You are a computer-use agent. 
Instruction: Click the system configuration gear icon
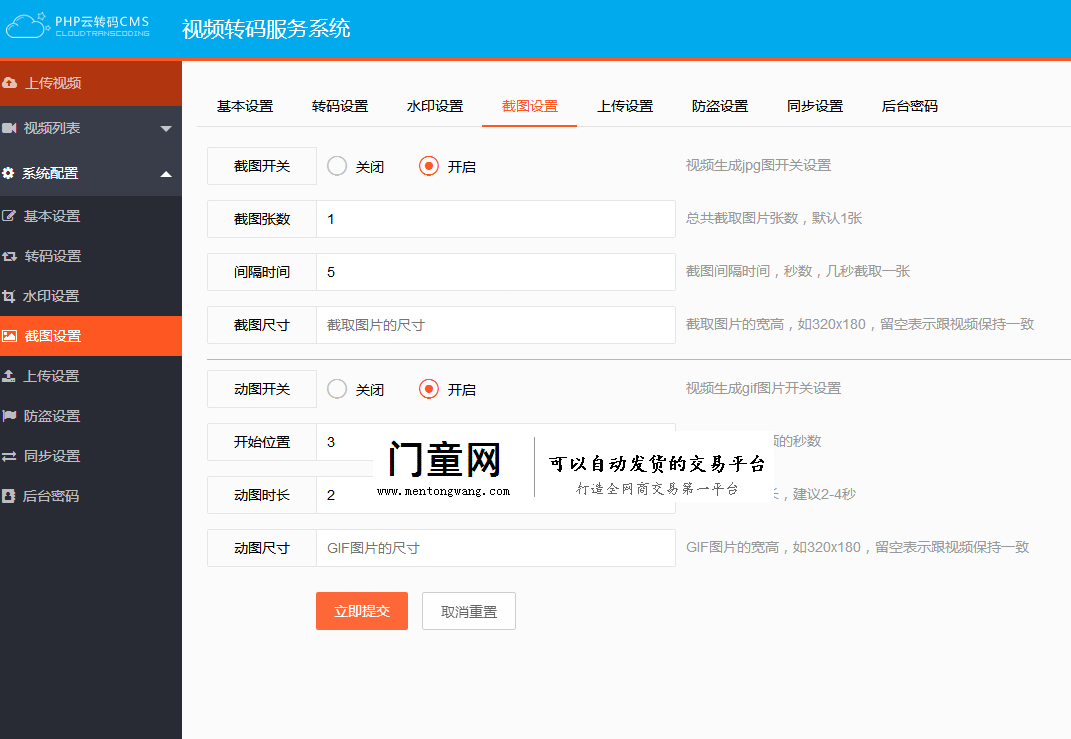tap(9, 173)
